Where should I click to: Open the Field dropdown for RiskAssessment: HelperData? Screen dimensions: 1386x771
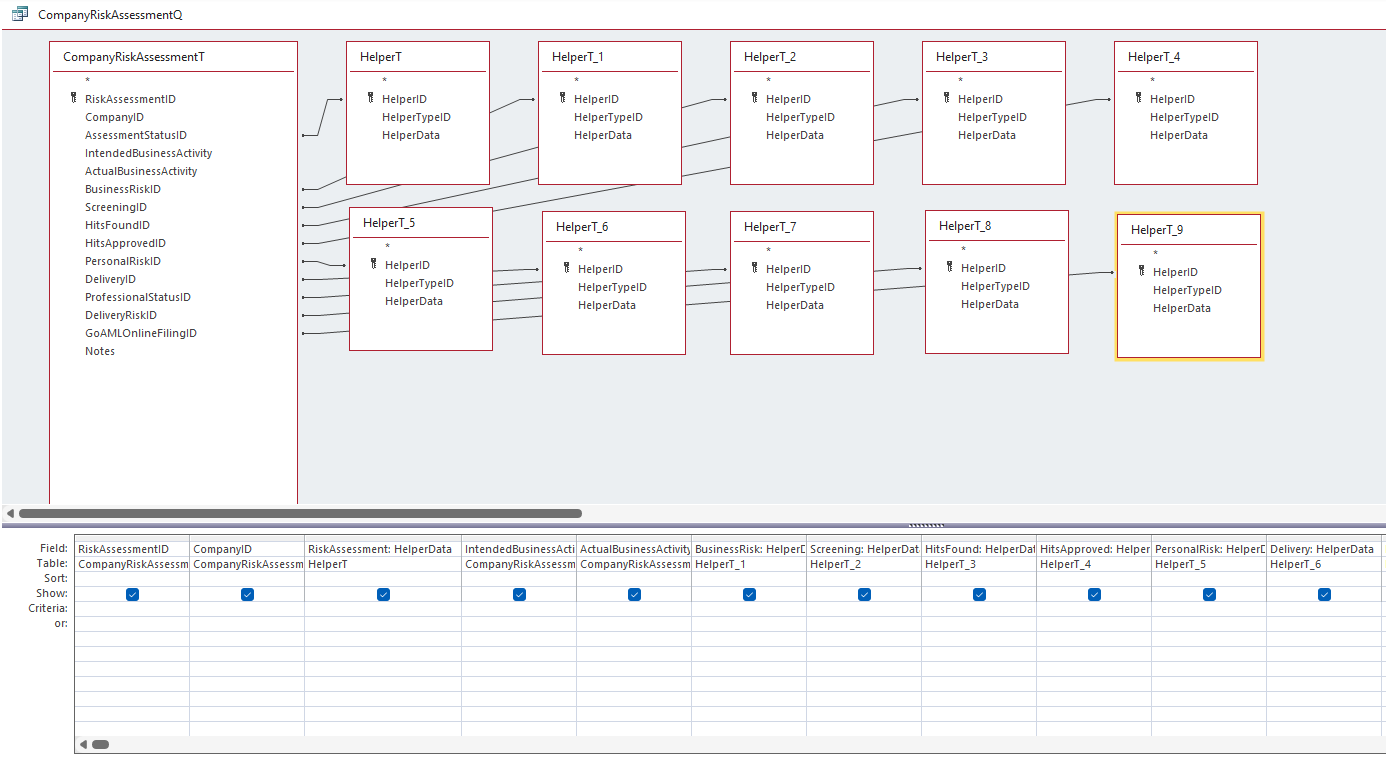tap(383, 548)
